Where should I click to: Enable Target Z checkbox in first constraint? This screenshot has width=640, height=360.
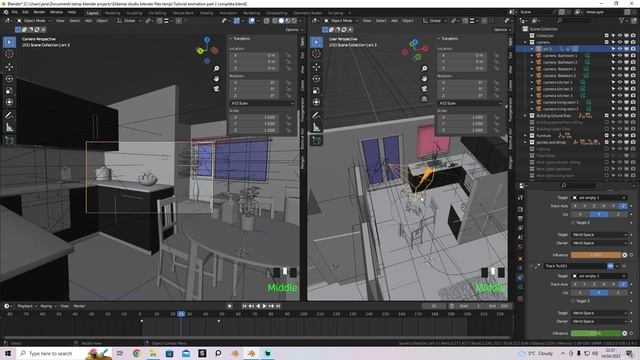pos(573,223)
